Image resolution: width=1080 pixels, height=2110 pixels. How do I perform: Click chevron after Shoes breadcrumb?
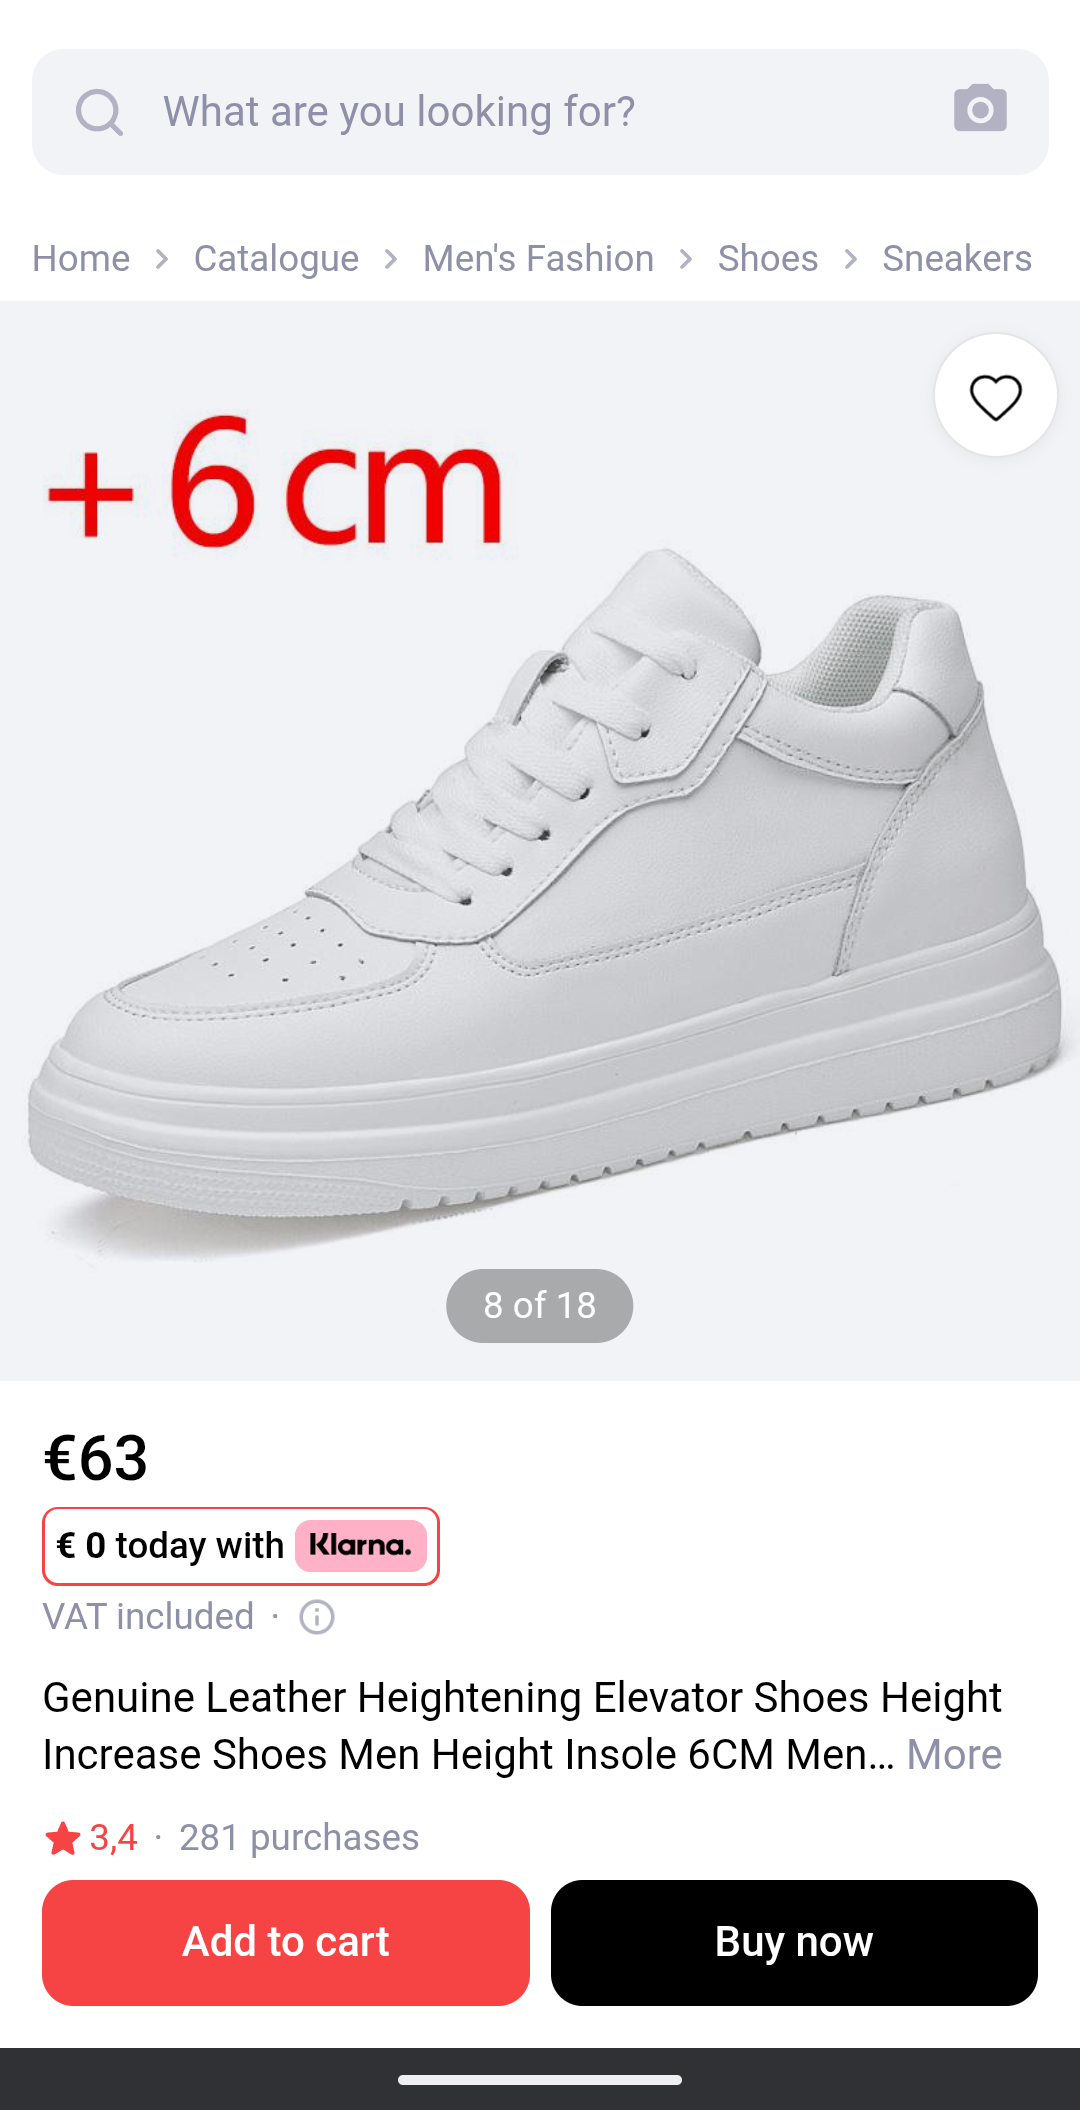coord(851,259)
